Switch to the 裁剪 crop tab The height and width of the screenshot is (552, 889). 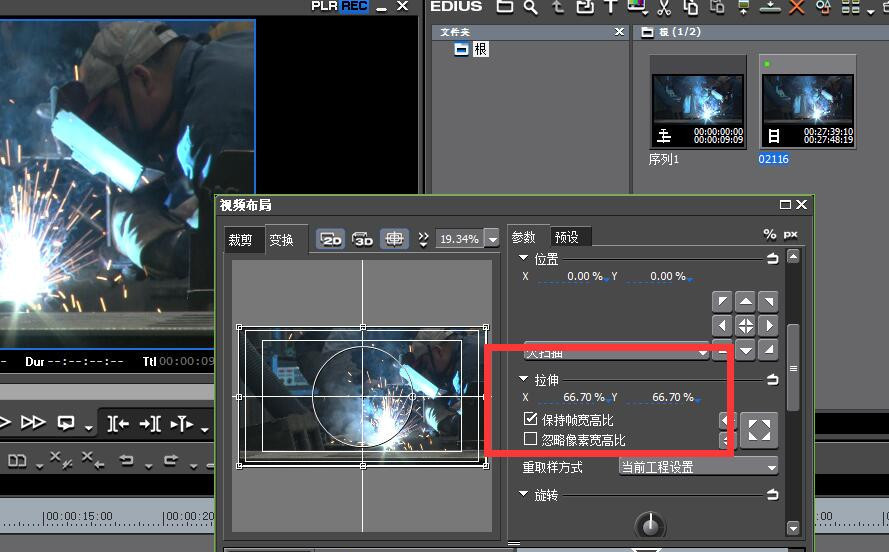[241, 240]
